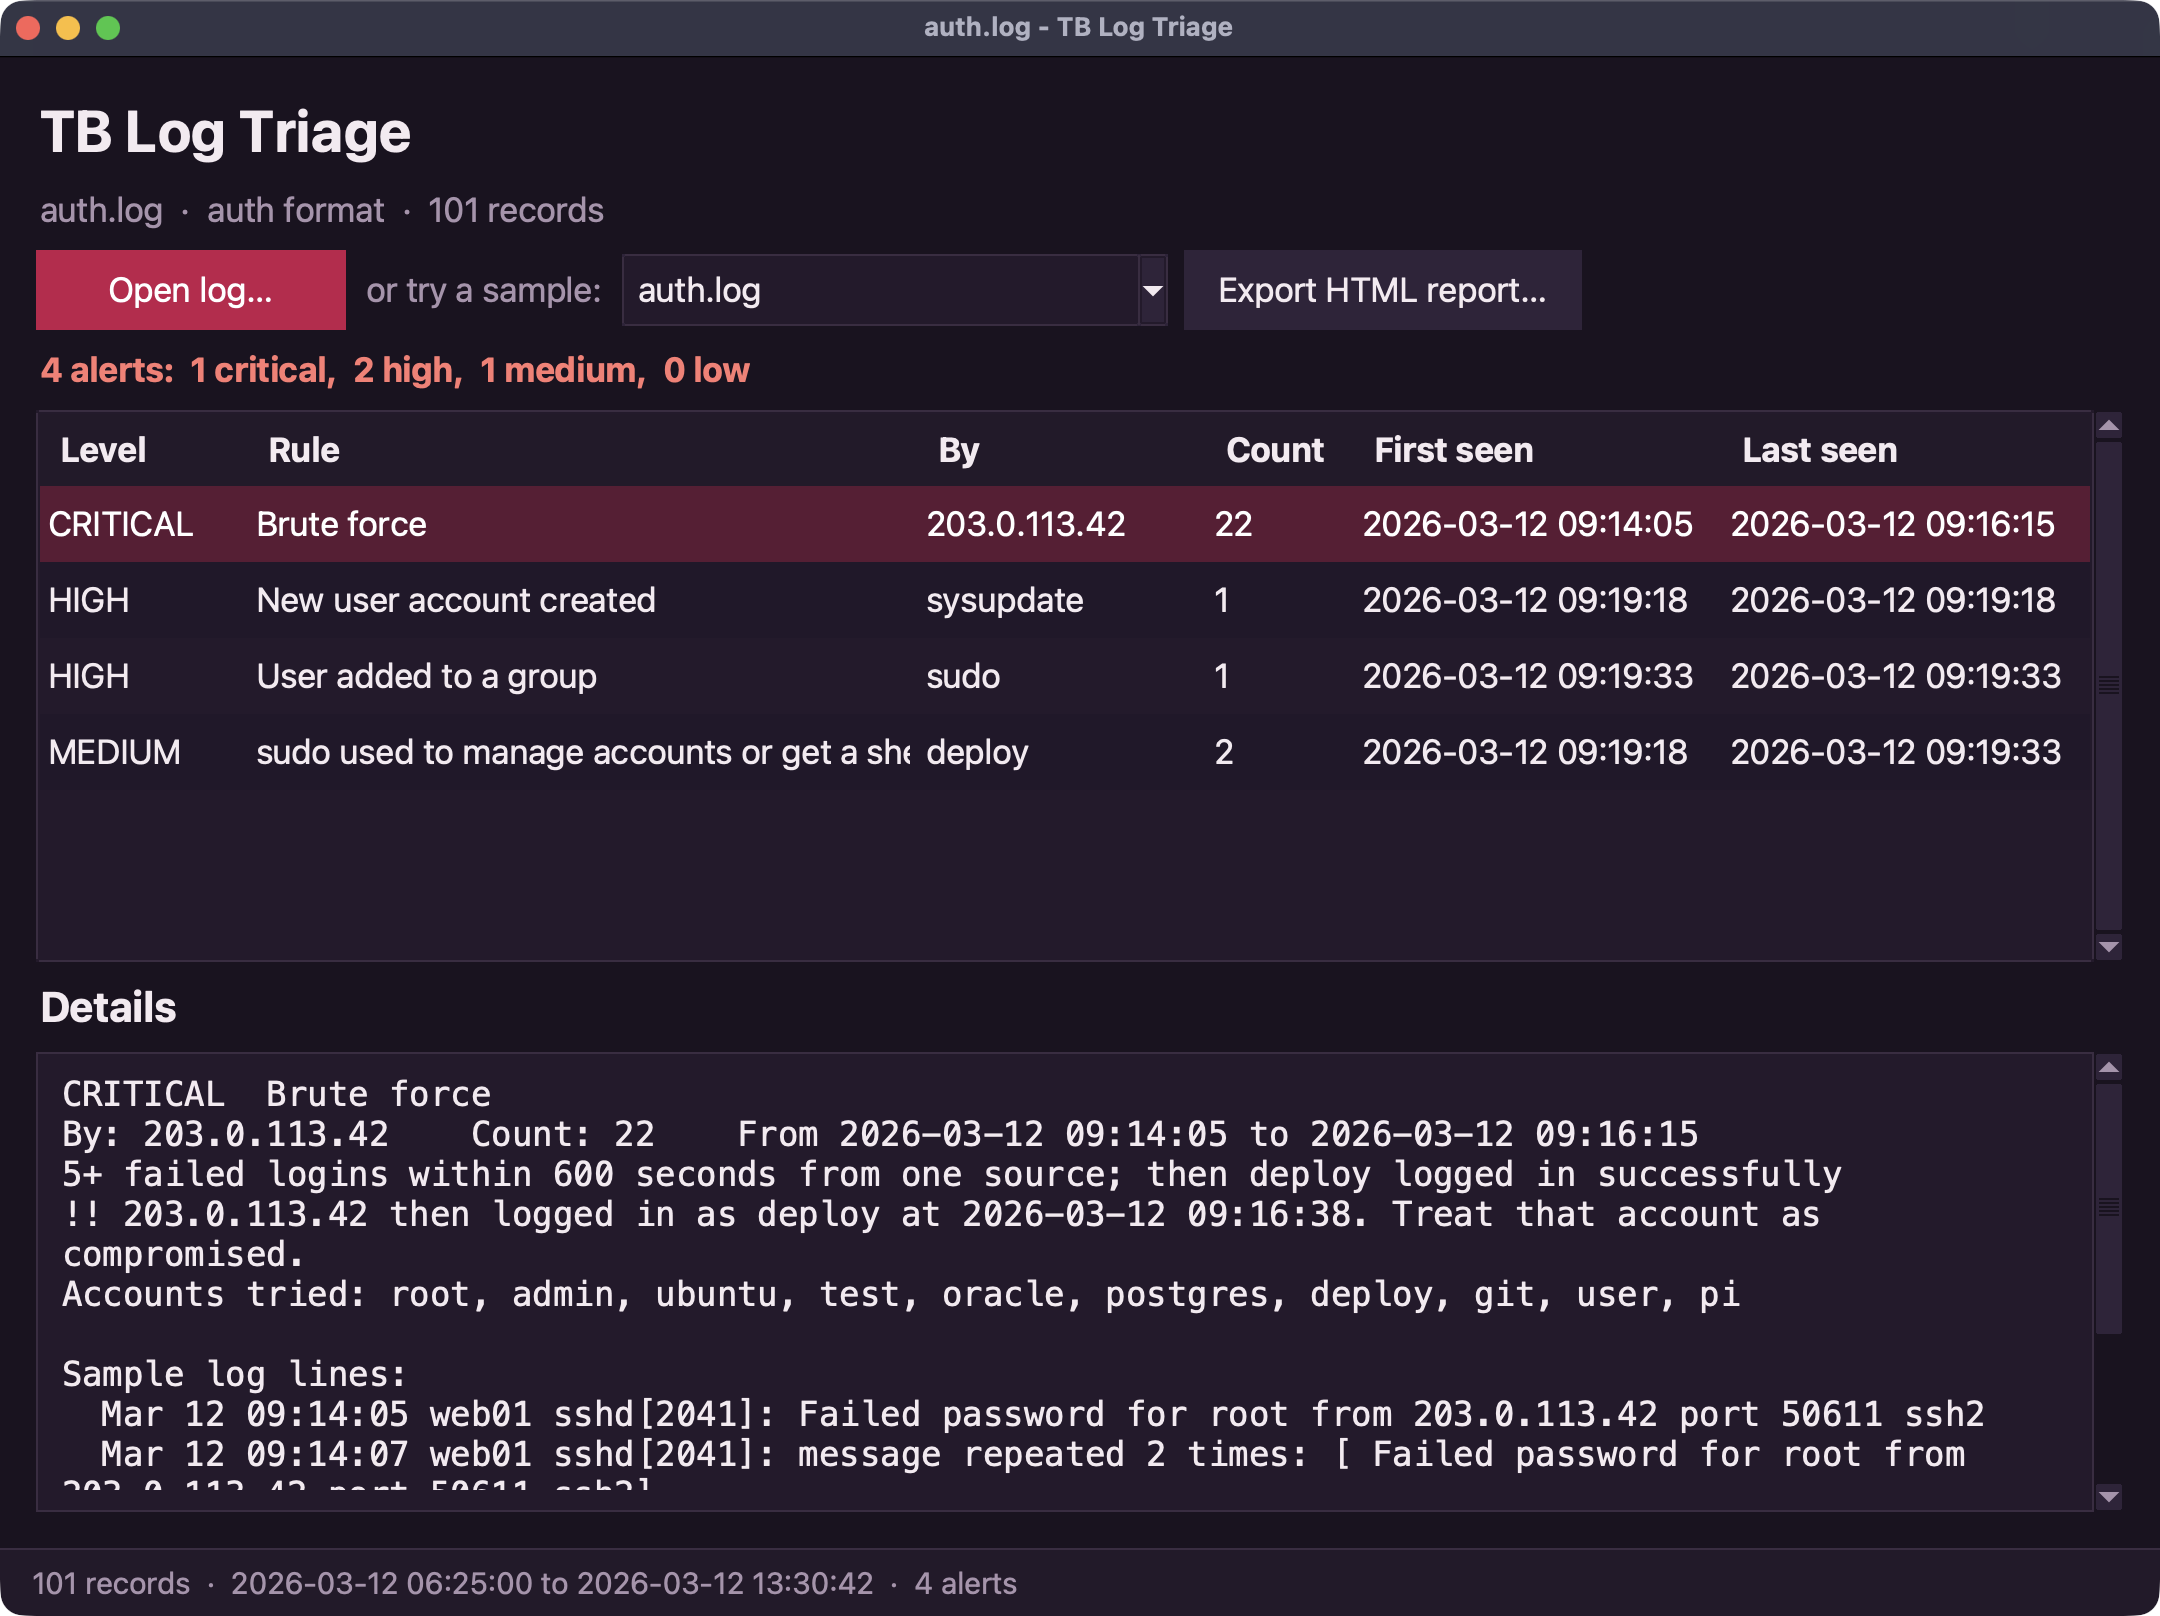Minimize the window with the yellow button
The height and width of the screenshot is (1616, 2160).
coord(68,28)
